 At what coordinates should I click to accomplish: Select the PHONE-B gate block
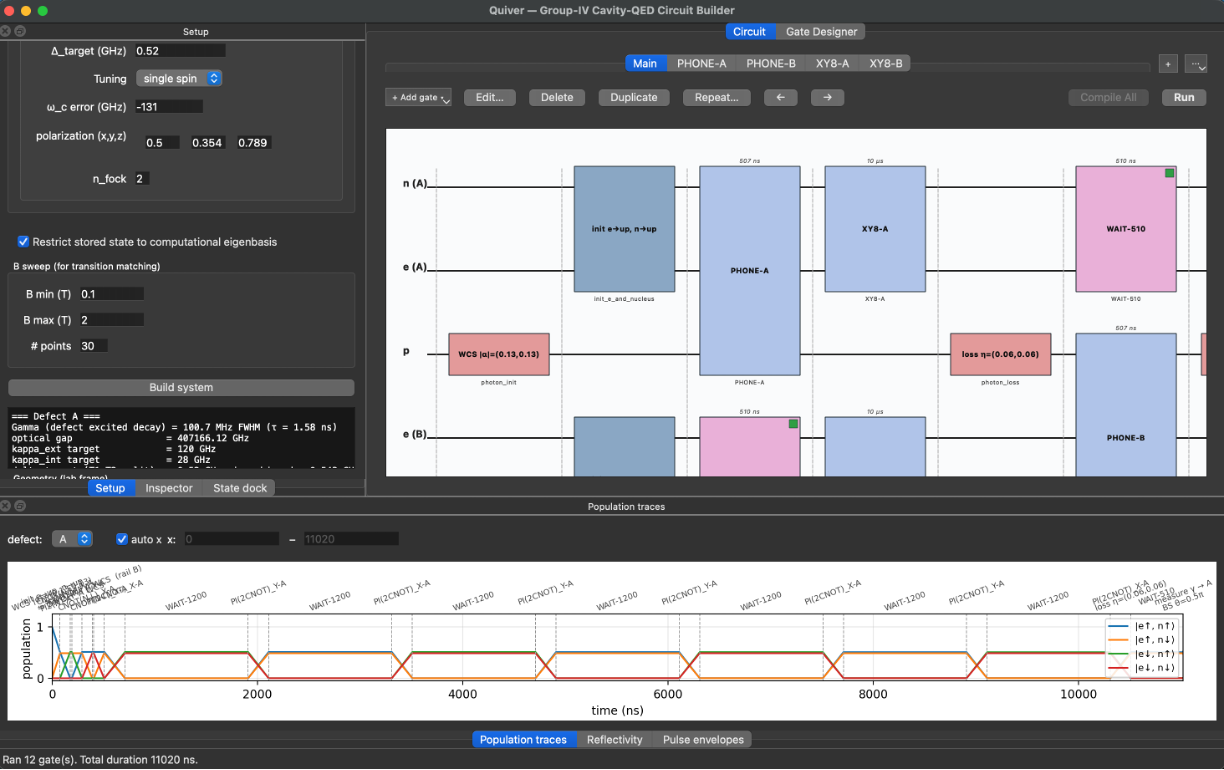tap(1126, 405)
